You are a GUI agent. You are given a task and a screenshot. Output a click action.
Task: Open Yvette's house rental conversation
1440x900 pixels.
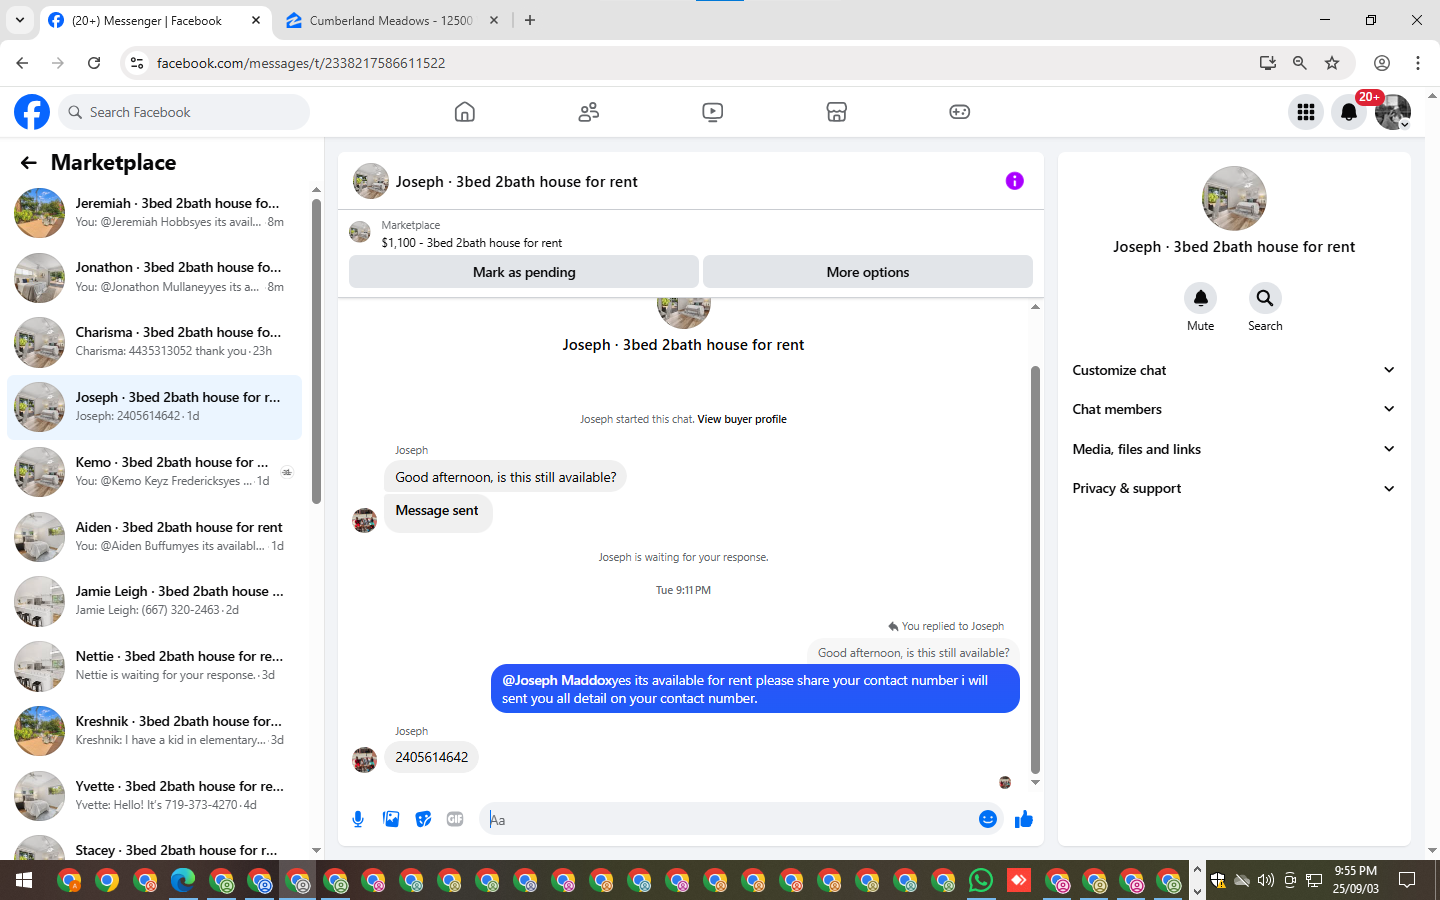[x=154, y=796]
